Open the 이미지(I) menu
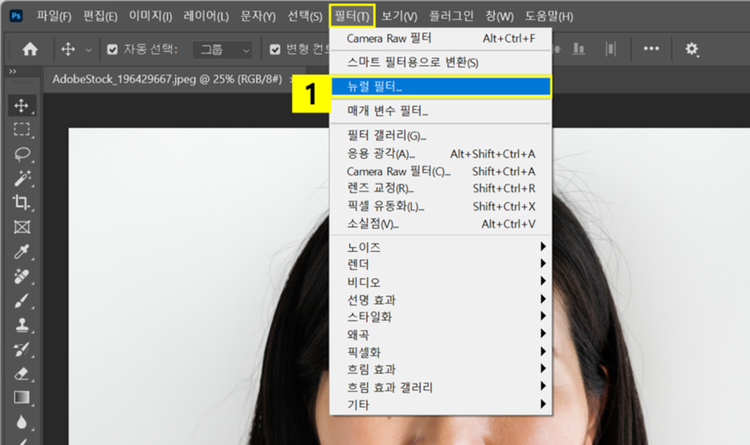 pyautogui.click(x=150, y=16)
